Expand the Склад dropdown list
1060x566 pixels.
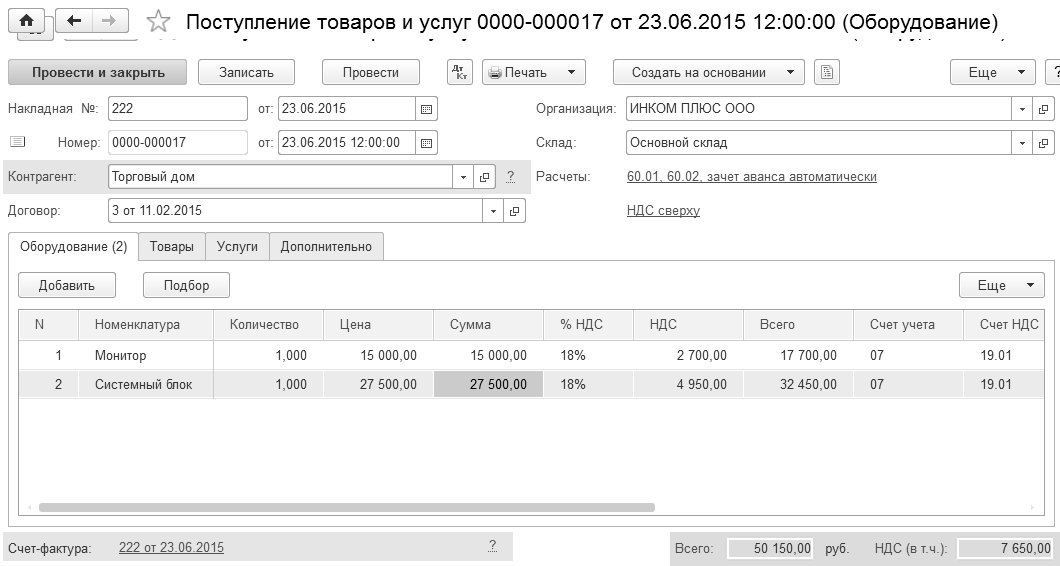[x=1022, y=143]
